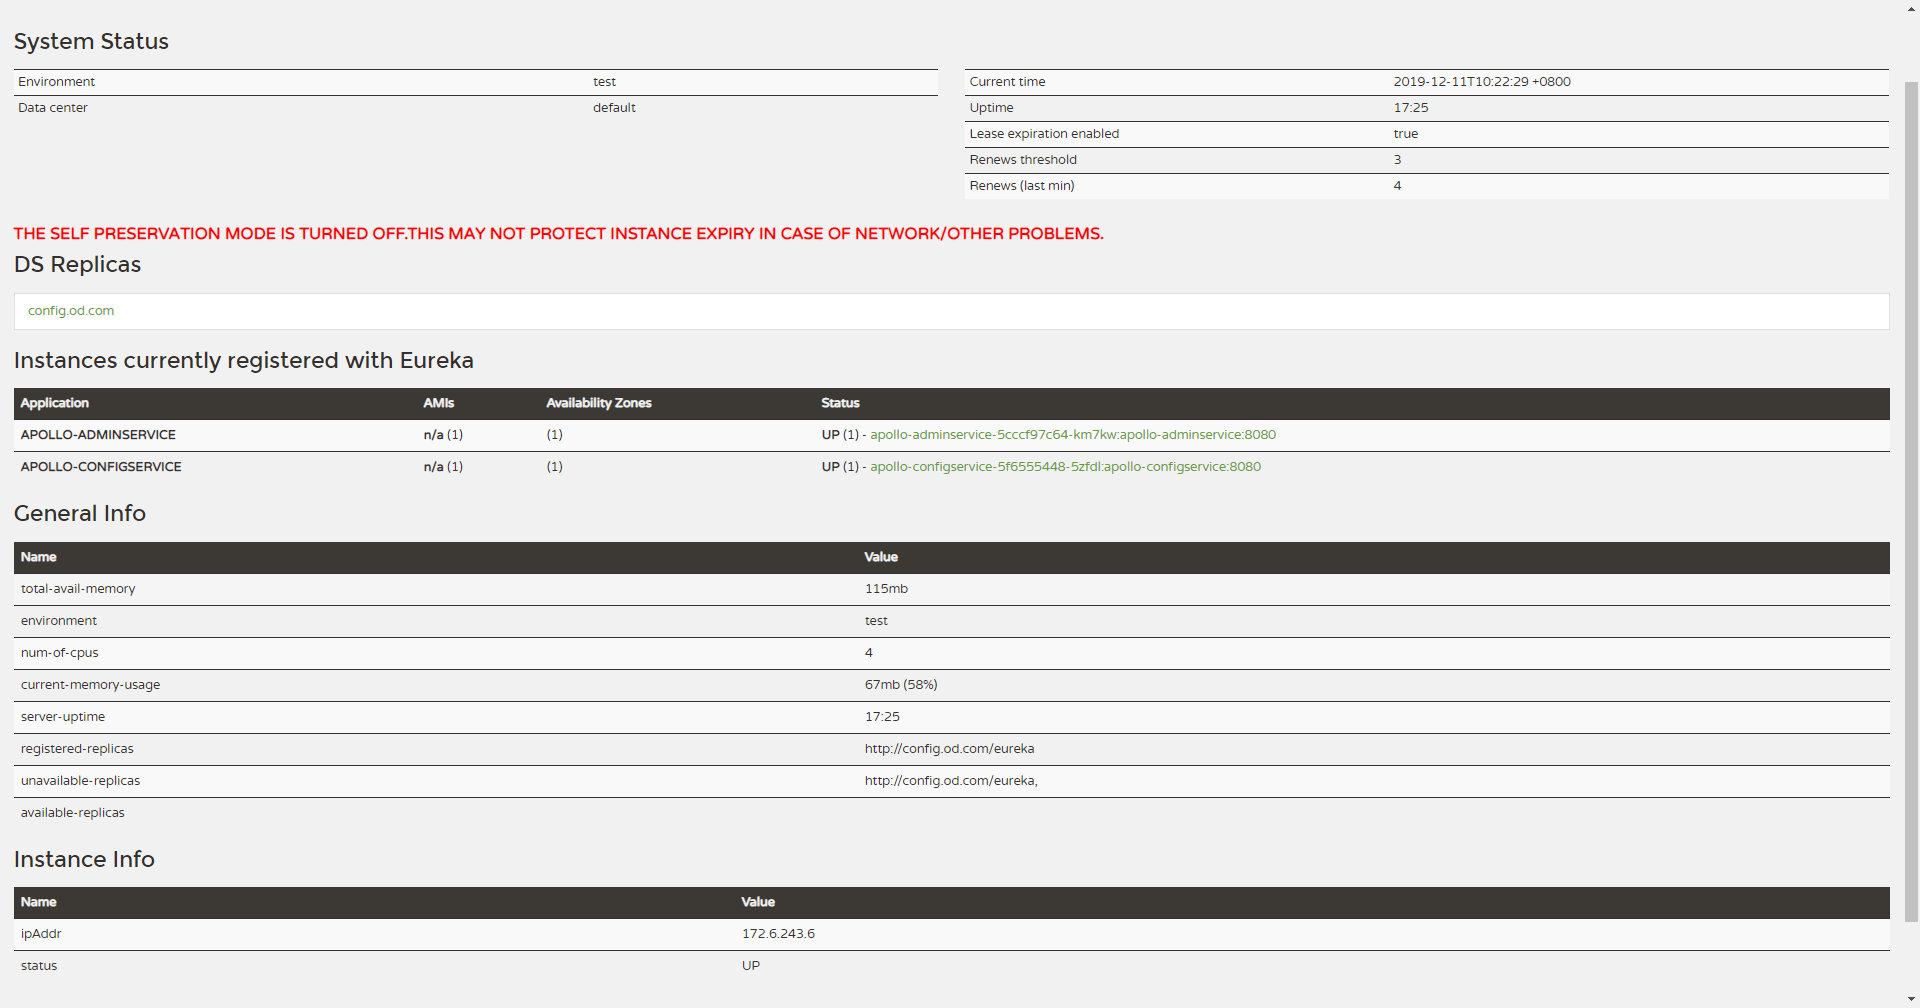Click the System Status heading
This screenshot has height=1008, width=1920.
(91, 41)
